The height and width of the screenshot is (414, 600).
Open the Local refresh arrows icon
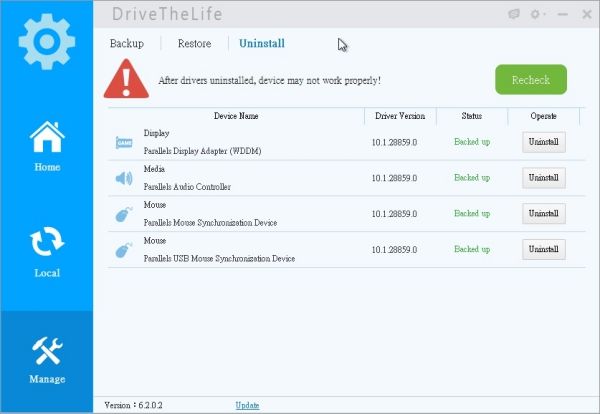pyautogui.click(x=47, y=241)
